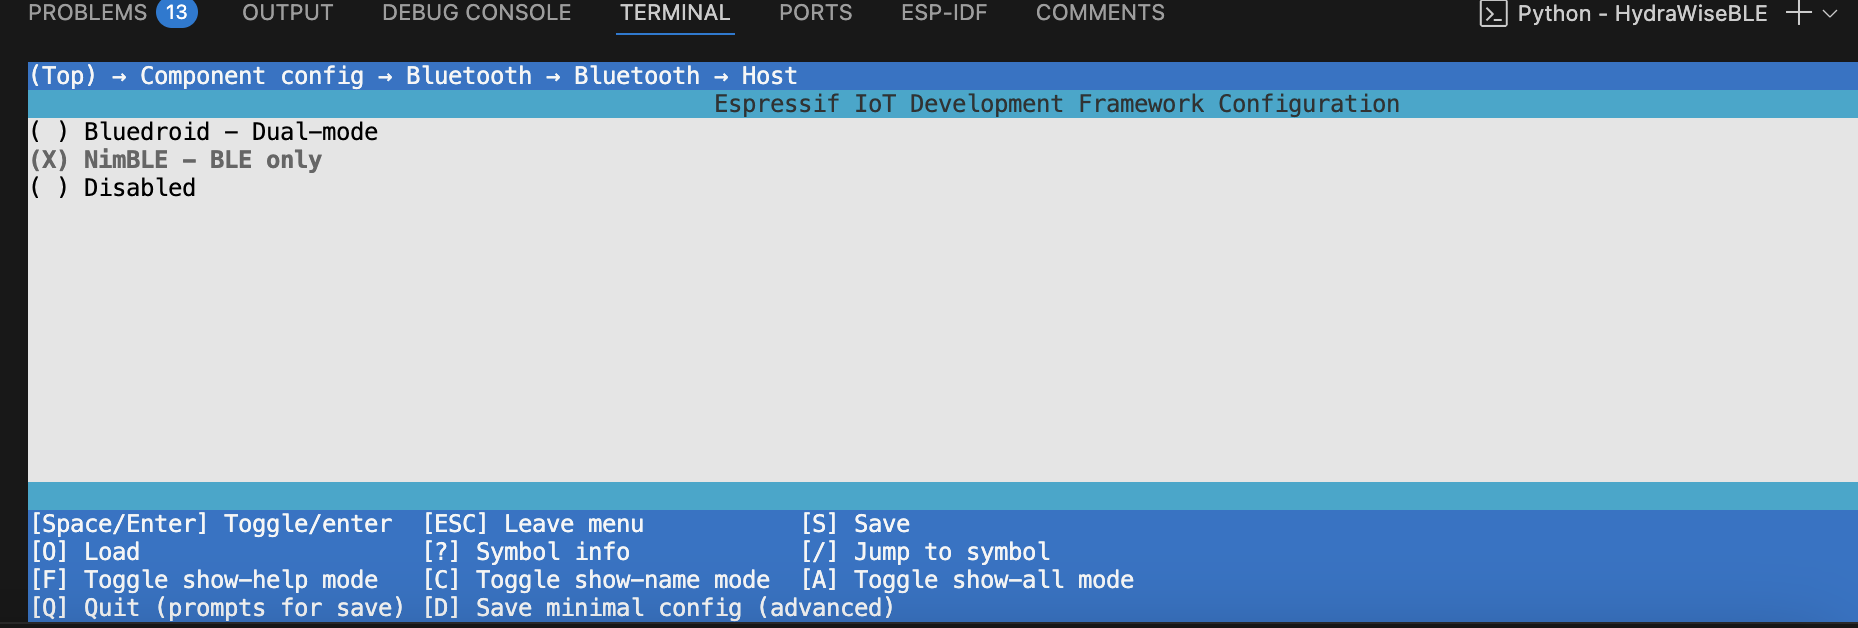Screen dimensions: 1858x628
Task: Click the terminal shell icon beside Python - HydraWiseBLE
Action: click(x=1493, y=14)
